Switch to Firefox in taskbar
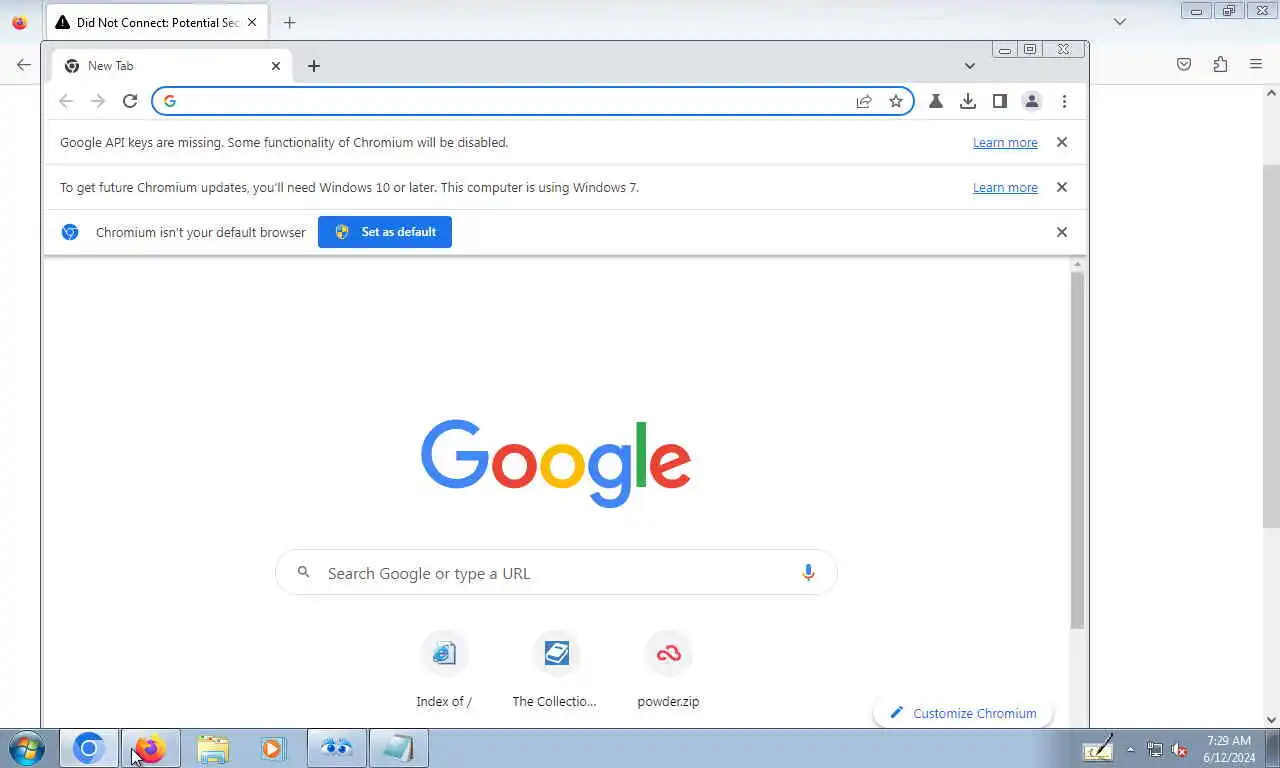Image resolution: width=1280 pixels, height=768 pixels. [x=150, y=748]
